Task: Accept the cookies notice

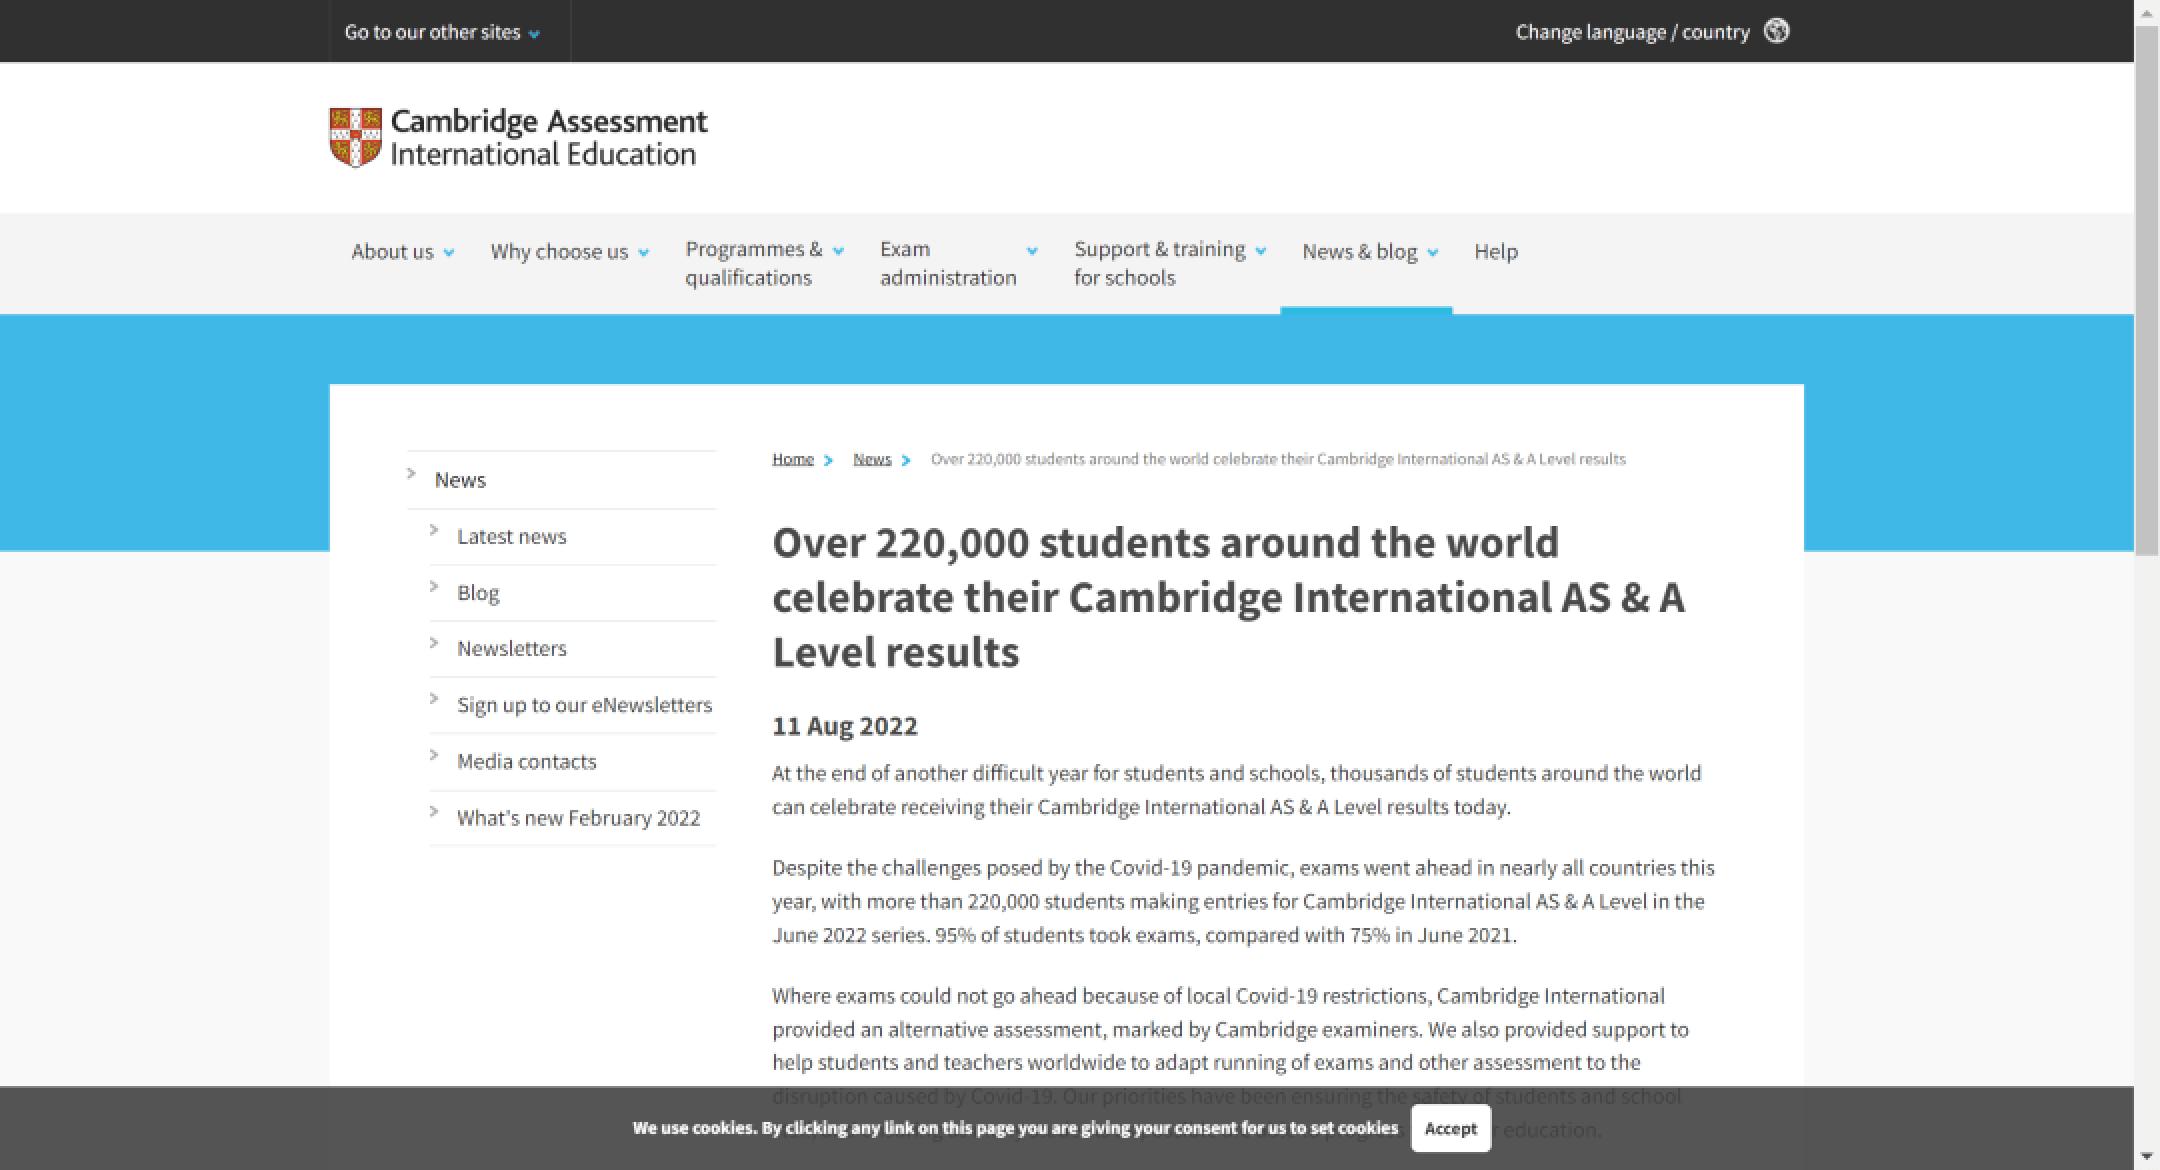Action: coord(1450,1128)
